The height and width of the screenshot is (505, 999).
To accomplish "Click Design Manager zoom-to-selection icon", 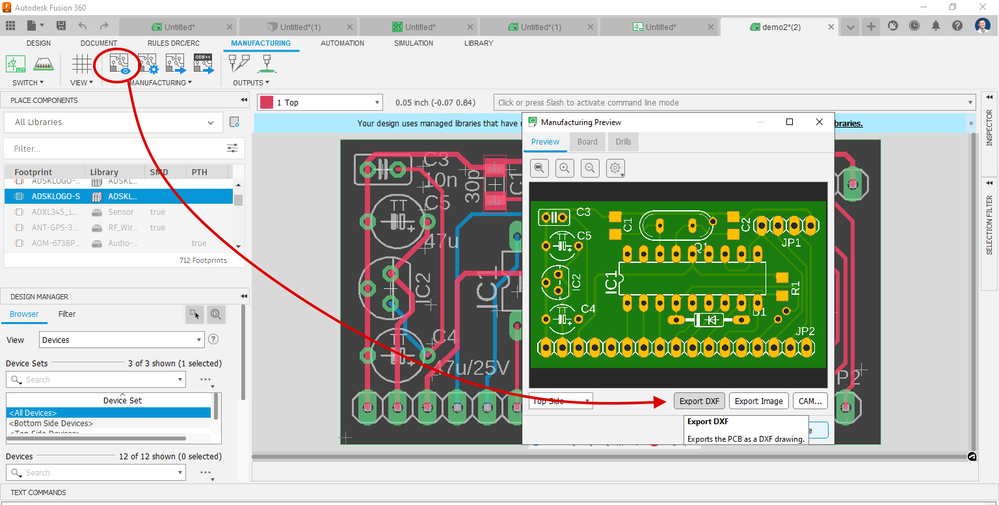I will [215, 314].
